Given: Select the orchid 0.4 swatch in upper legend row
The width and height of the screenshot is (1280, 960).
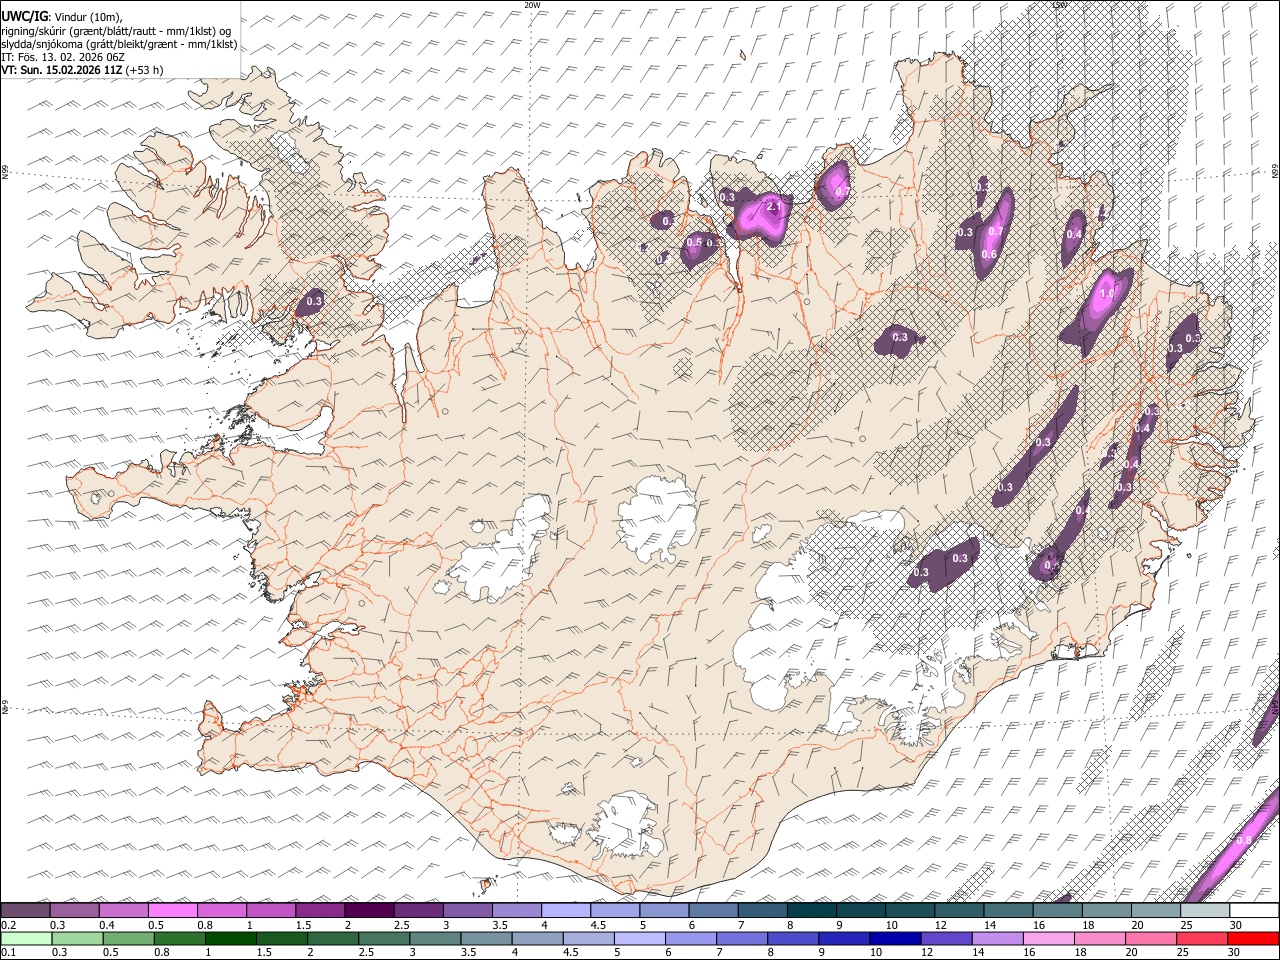Looking at the screenshot, I should (123, 910).
